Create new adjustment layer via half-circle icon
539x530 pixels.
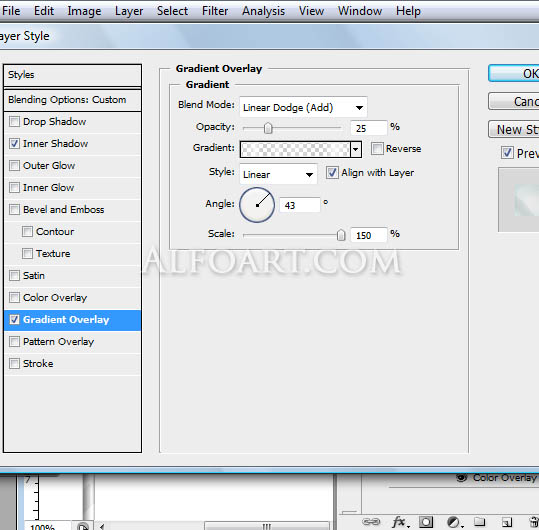click(454, 522)
